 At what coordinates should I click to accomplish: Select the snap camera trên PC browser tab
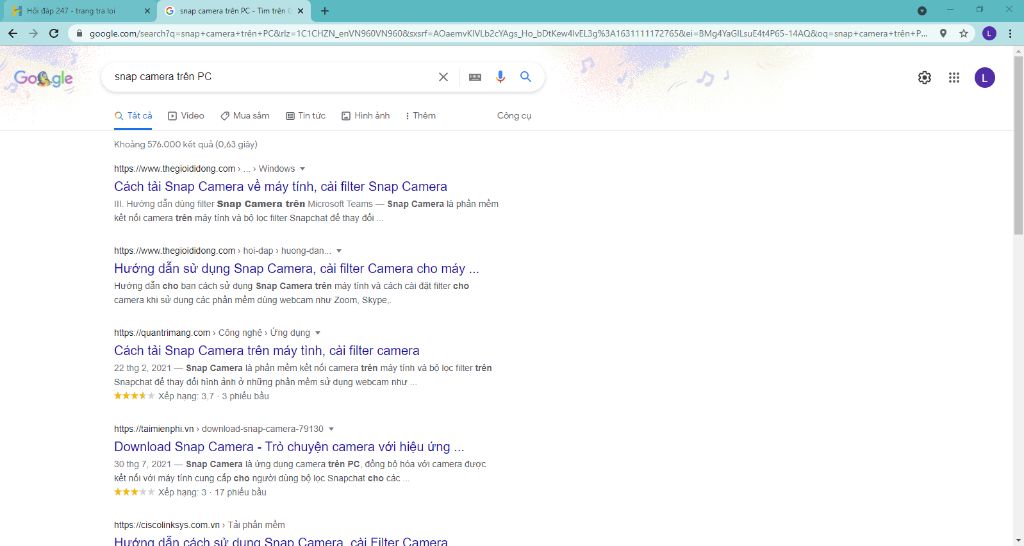click(x=235, y=11)
